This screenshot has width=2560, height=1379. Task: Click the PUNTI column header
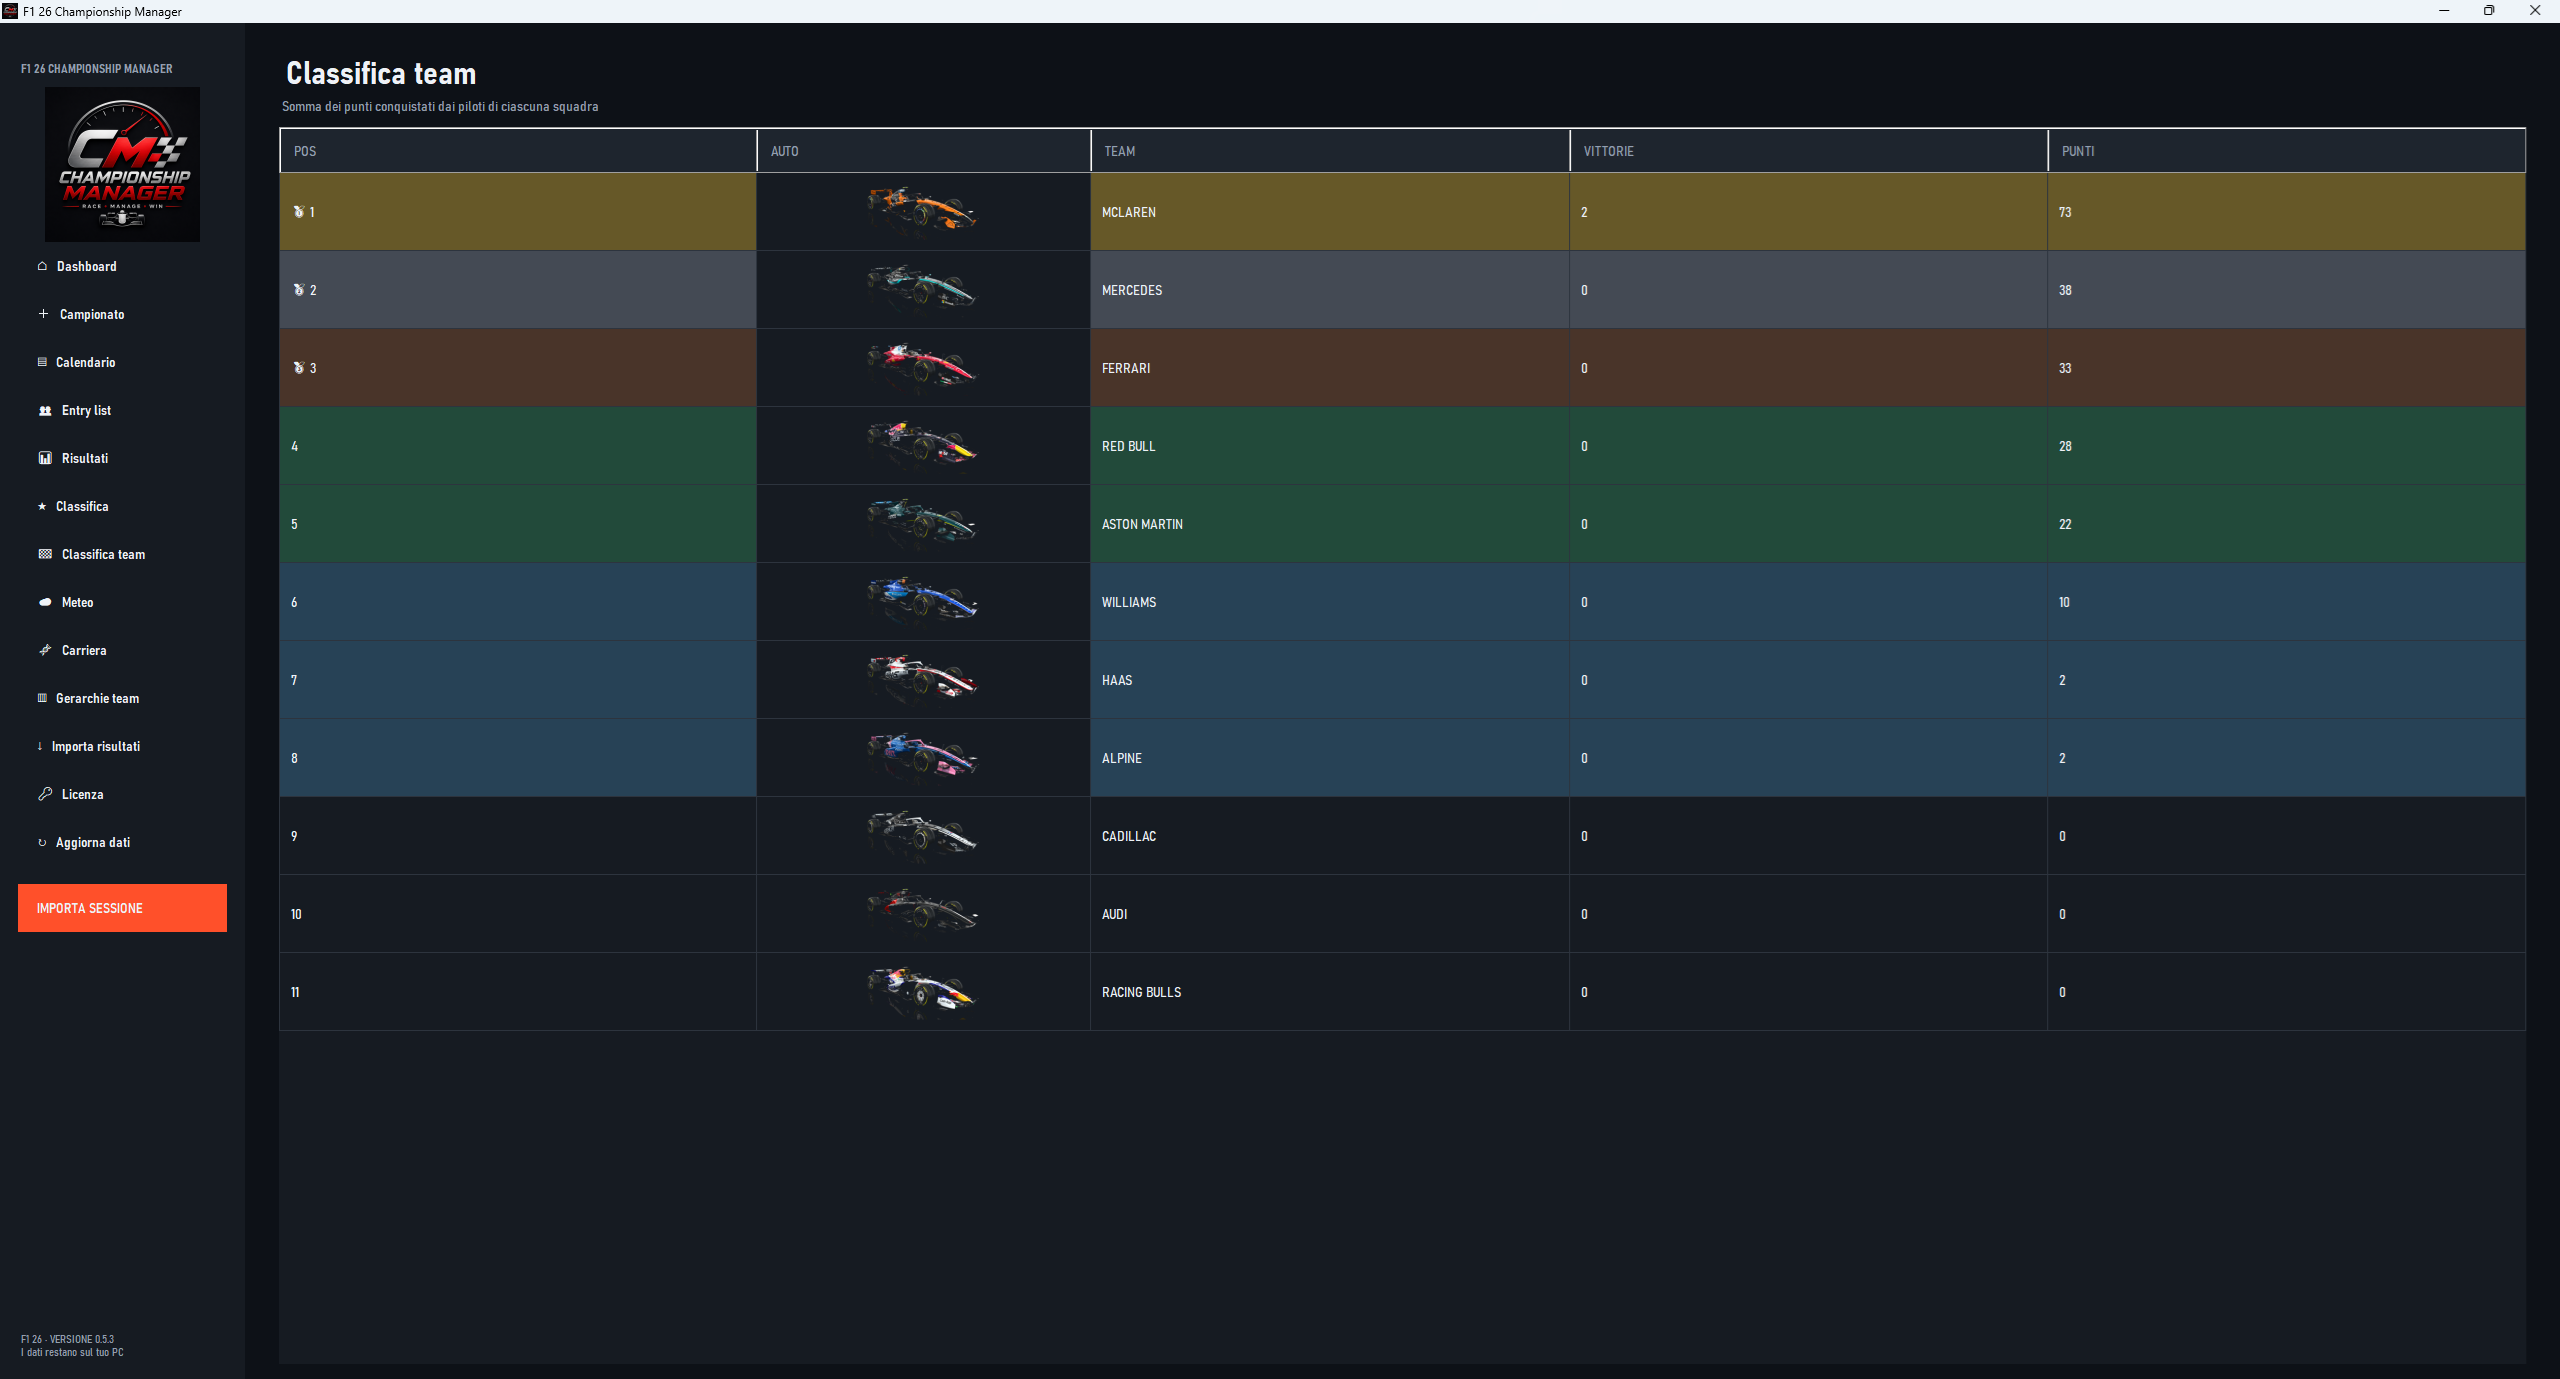click(x=2286, y=151)
